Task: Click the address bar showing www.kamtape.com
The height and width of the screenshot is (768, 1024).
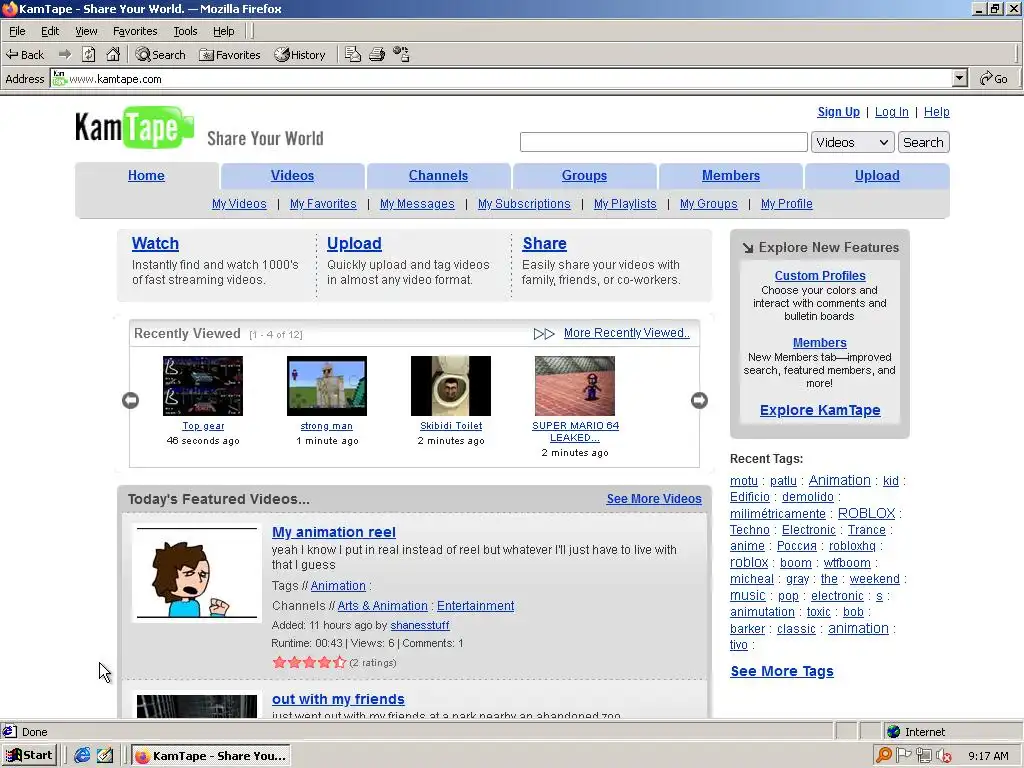Action: click(x=502, y=79)
